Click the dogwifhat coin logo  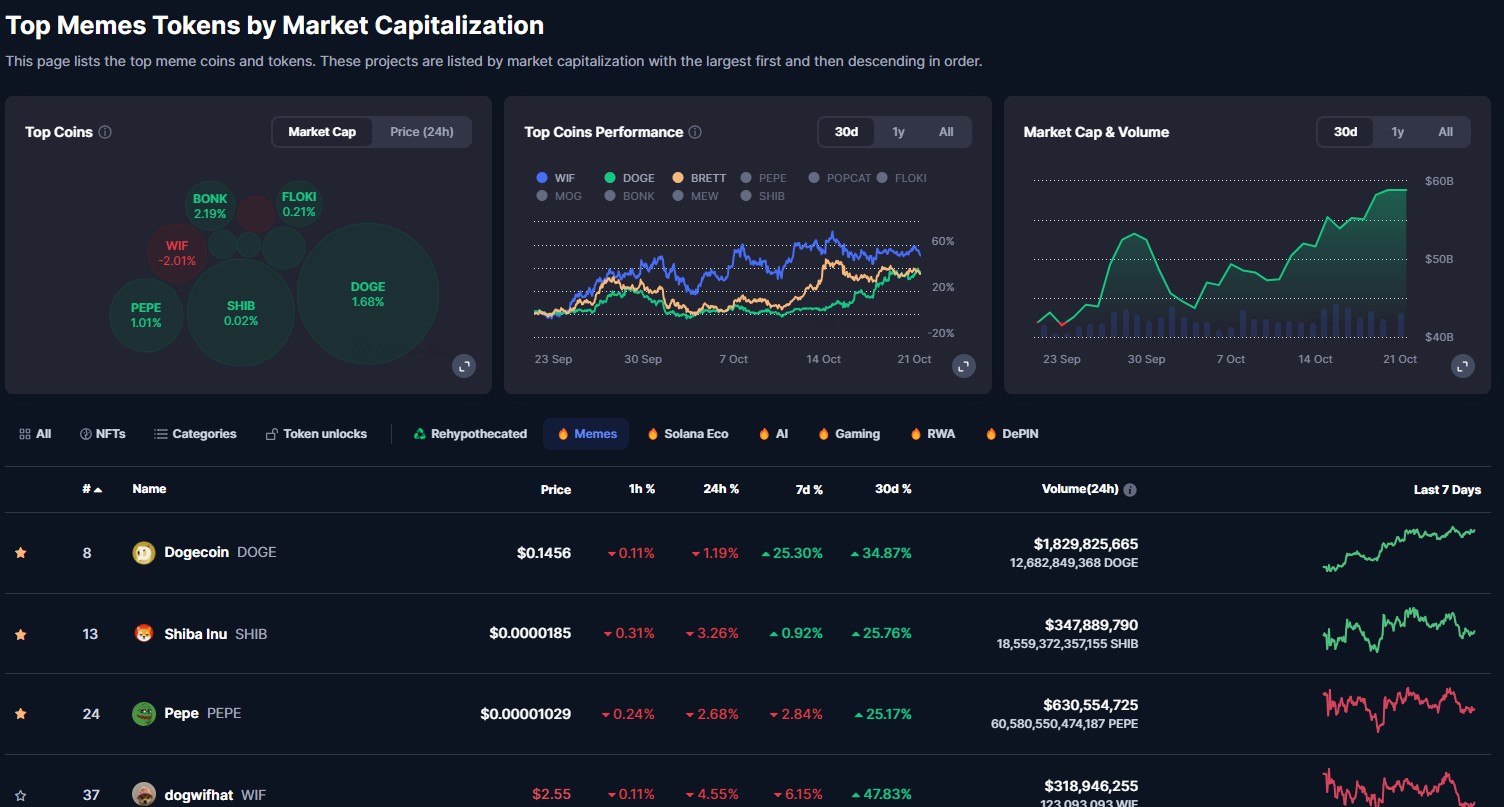tap(144, 795)
